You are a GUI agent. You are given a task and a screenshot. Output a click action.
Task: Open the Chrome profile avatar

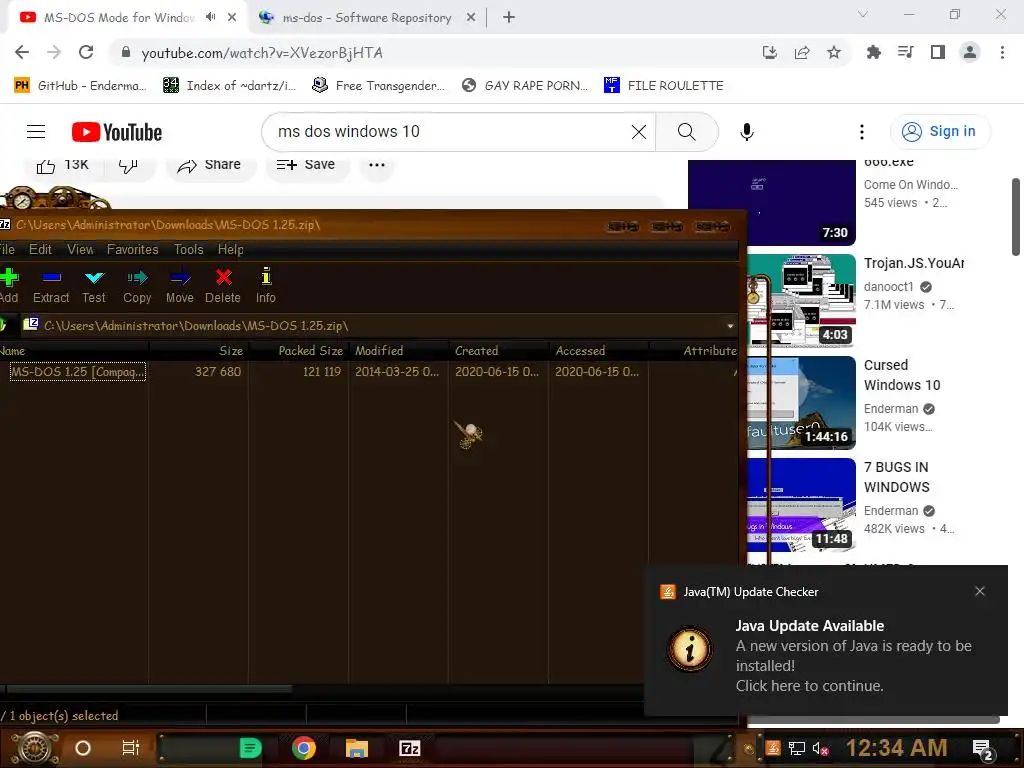tap(970, 52)
